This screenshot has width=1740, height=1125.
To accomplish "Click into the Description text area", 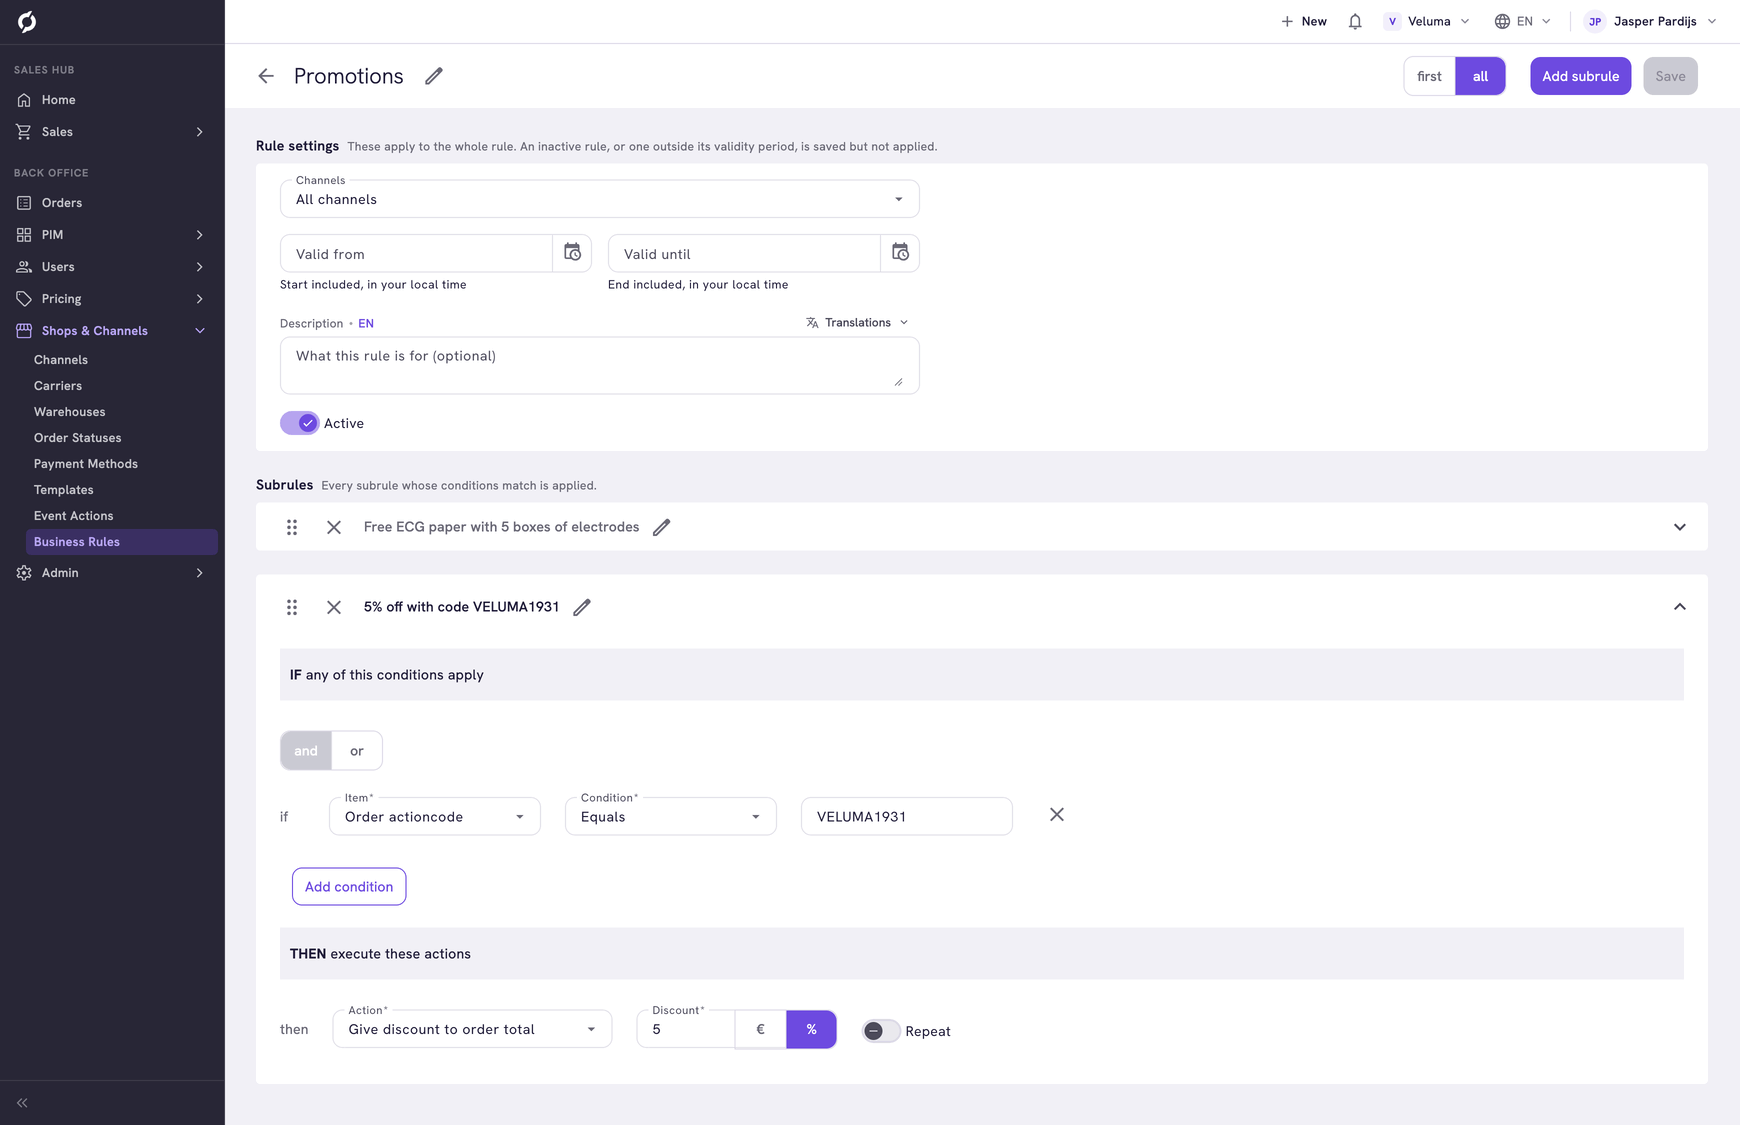I will coord(599,365).
